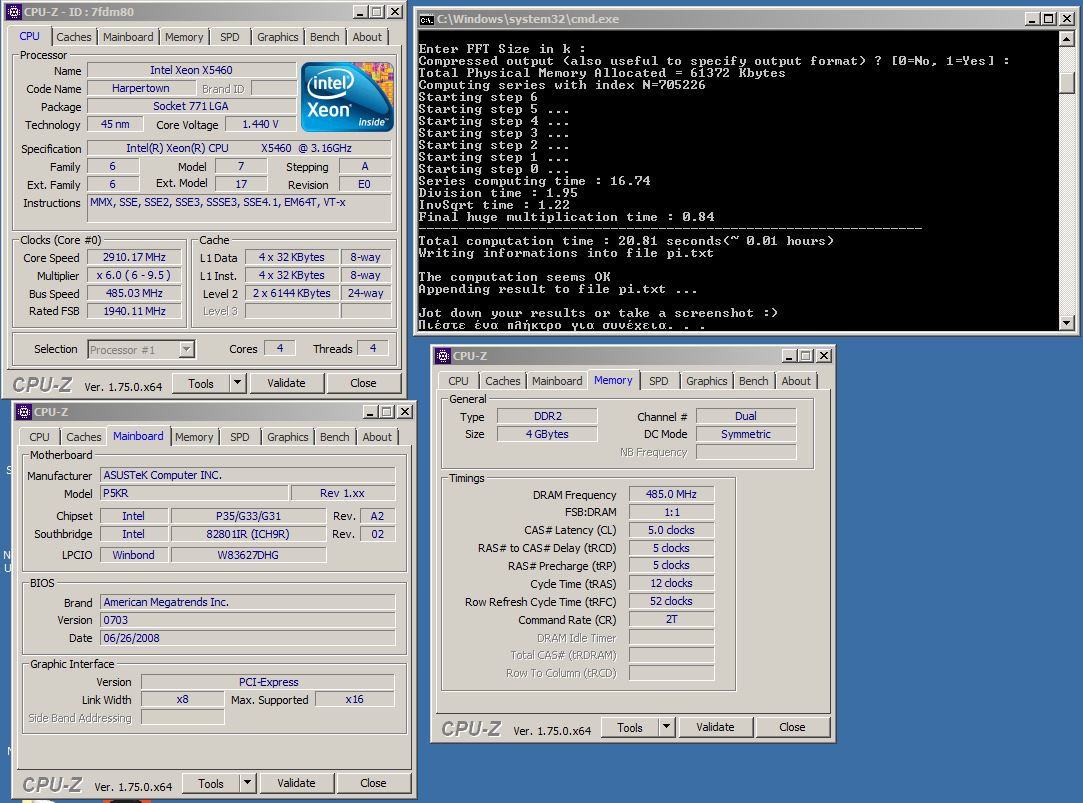The image size is (1083, 803).
Task: Click Validate button in the Mainboard window
Action: point(296,784)
